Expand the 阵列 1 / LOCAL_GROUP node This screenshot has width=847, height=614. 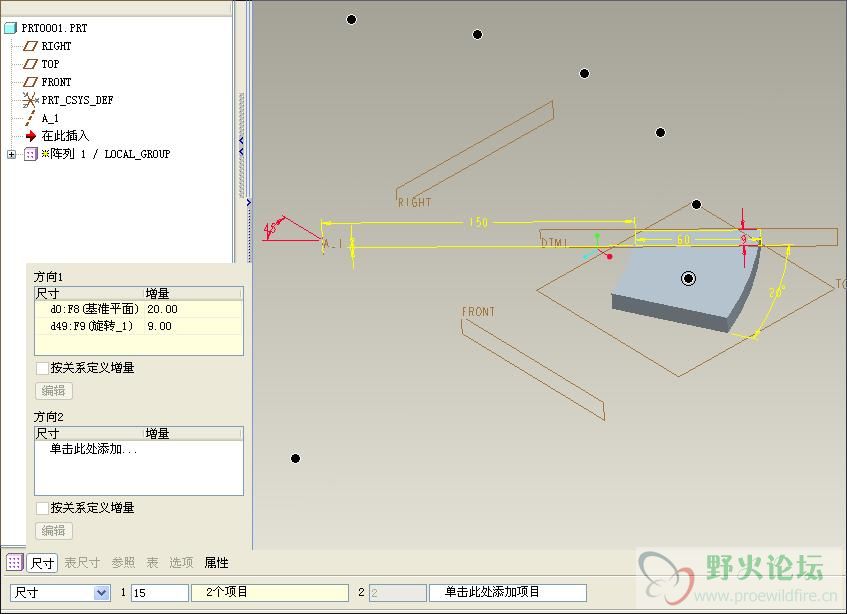coord(11,154)
